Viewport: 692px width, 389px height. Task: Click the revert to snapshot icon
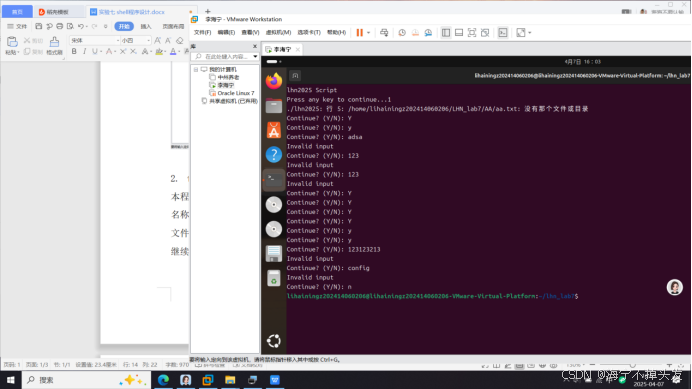coord(415,33)
